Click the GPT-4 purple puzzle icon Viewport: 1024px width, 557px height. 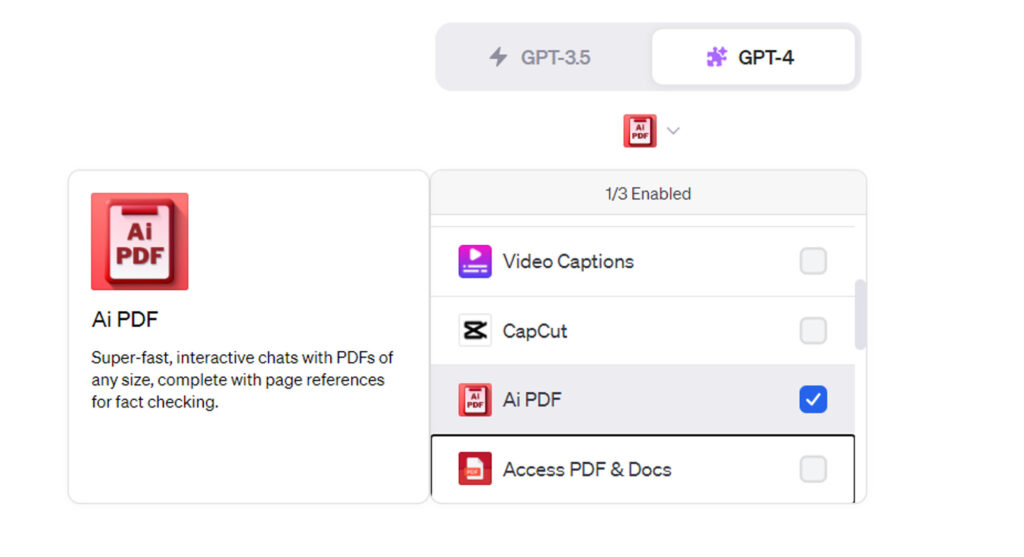click(717, 57)
